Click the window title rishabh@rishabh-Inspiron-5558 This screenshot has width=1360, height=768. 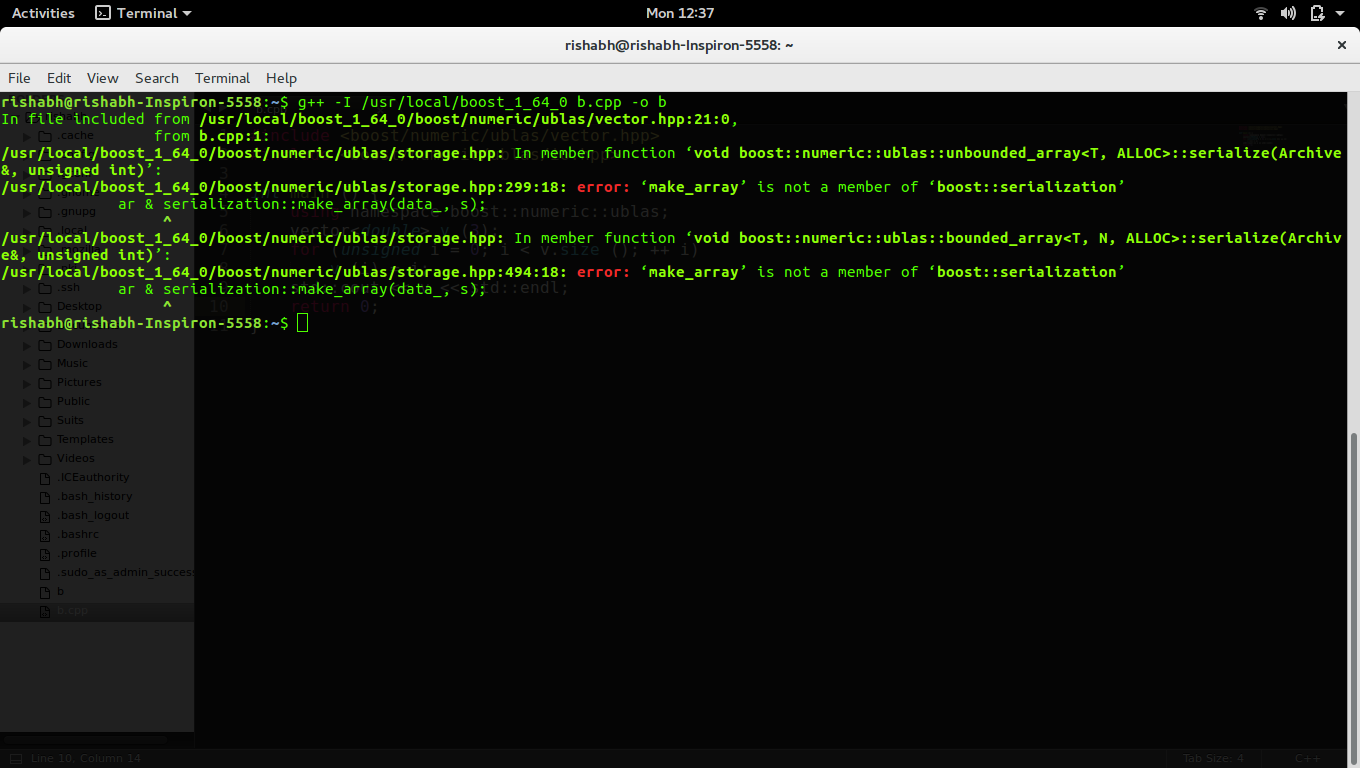click(x=679, y=45)
